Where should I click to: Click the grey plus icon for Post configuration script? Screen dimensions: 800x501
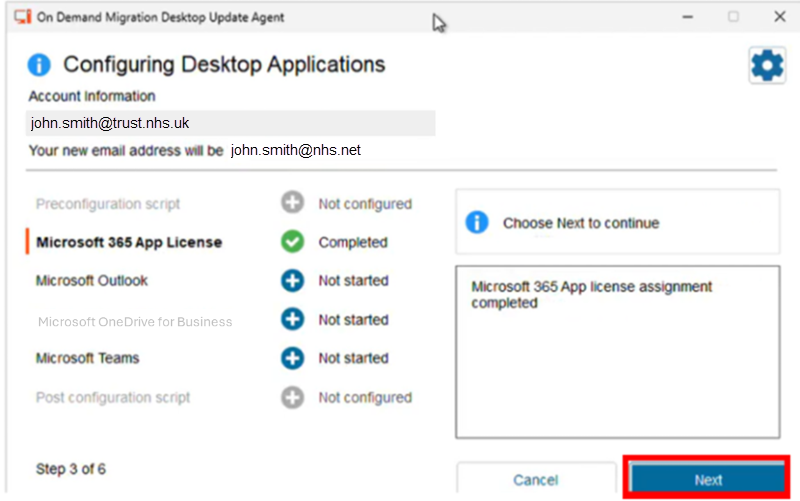(x=292, y=397)
